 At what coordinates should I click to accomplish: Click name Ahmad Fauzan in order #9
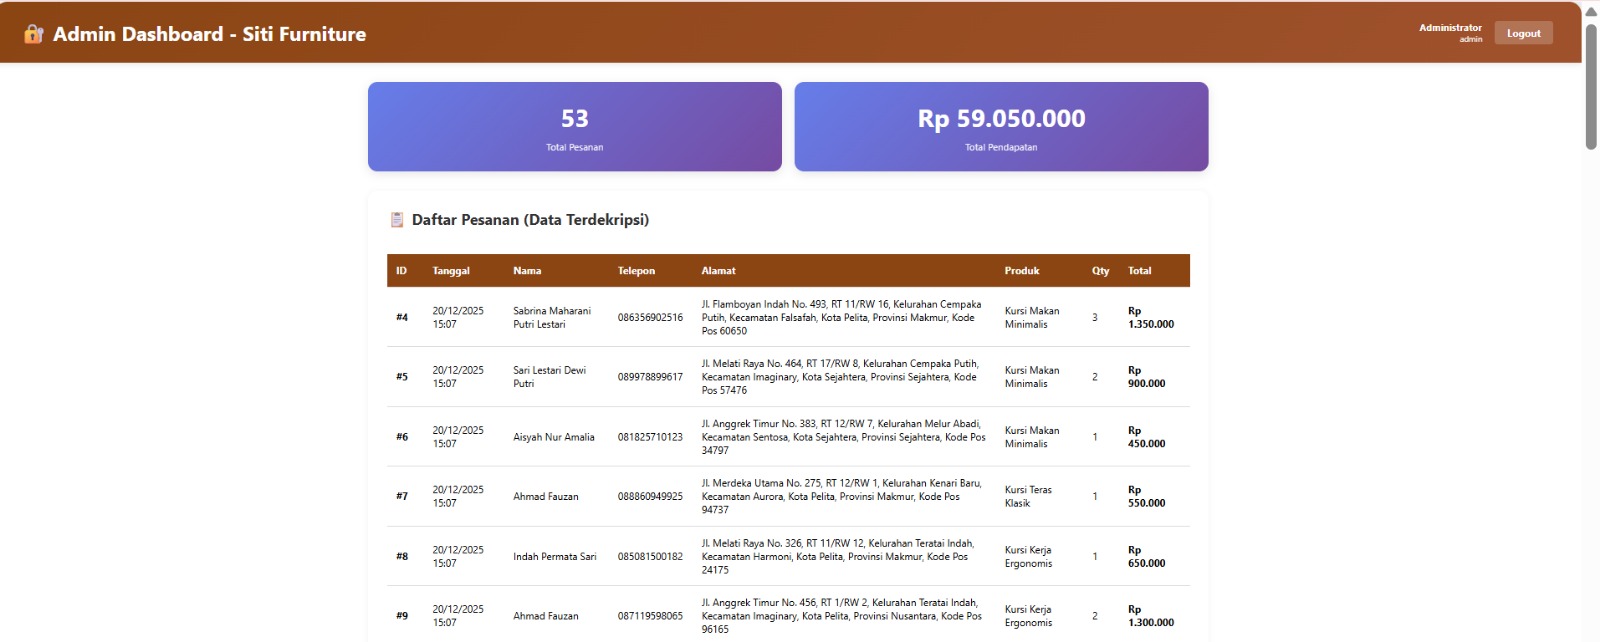click(x=546, y=616)
